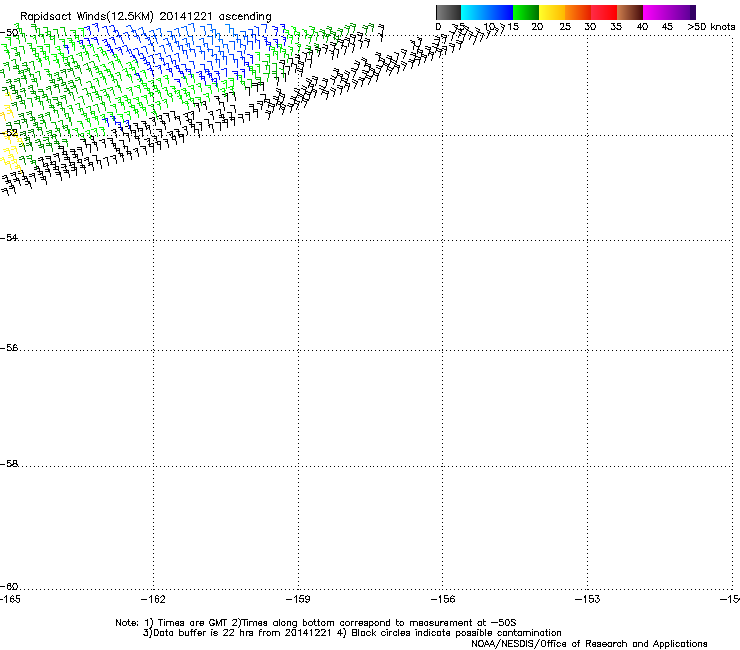Click the '15' legend scale label
This screenshot has height=650, width=740.
[x=513, y=27]
